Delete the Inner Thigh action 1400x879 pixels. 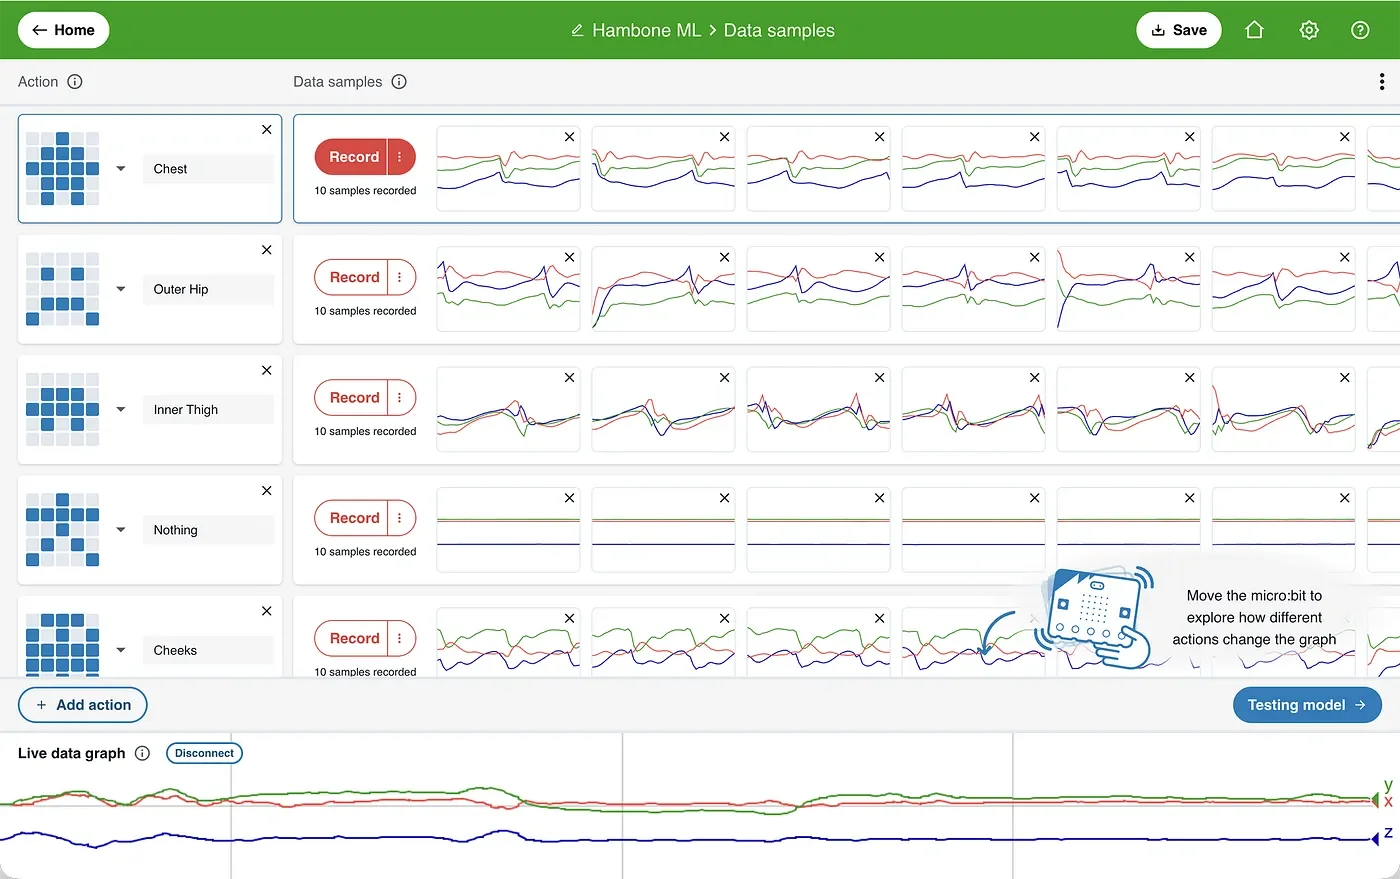[x=267, y=370]
